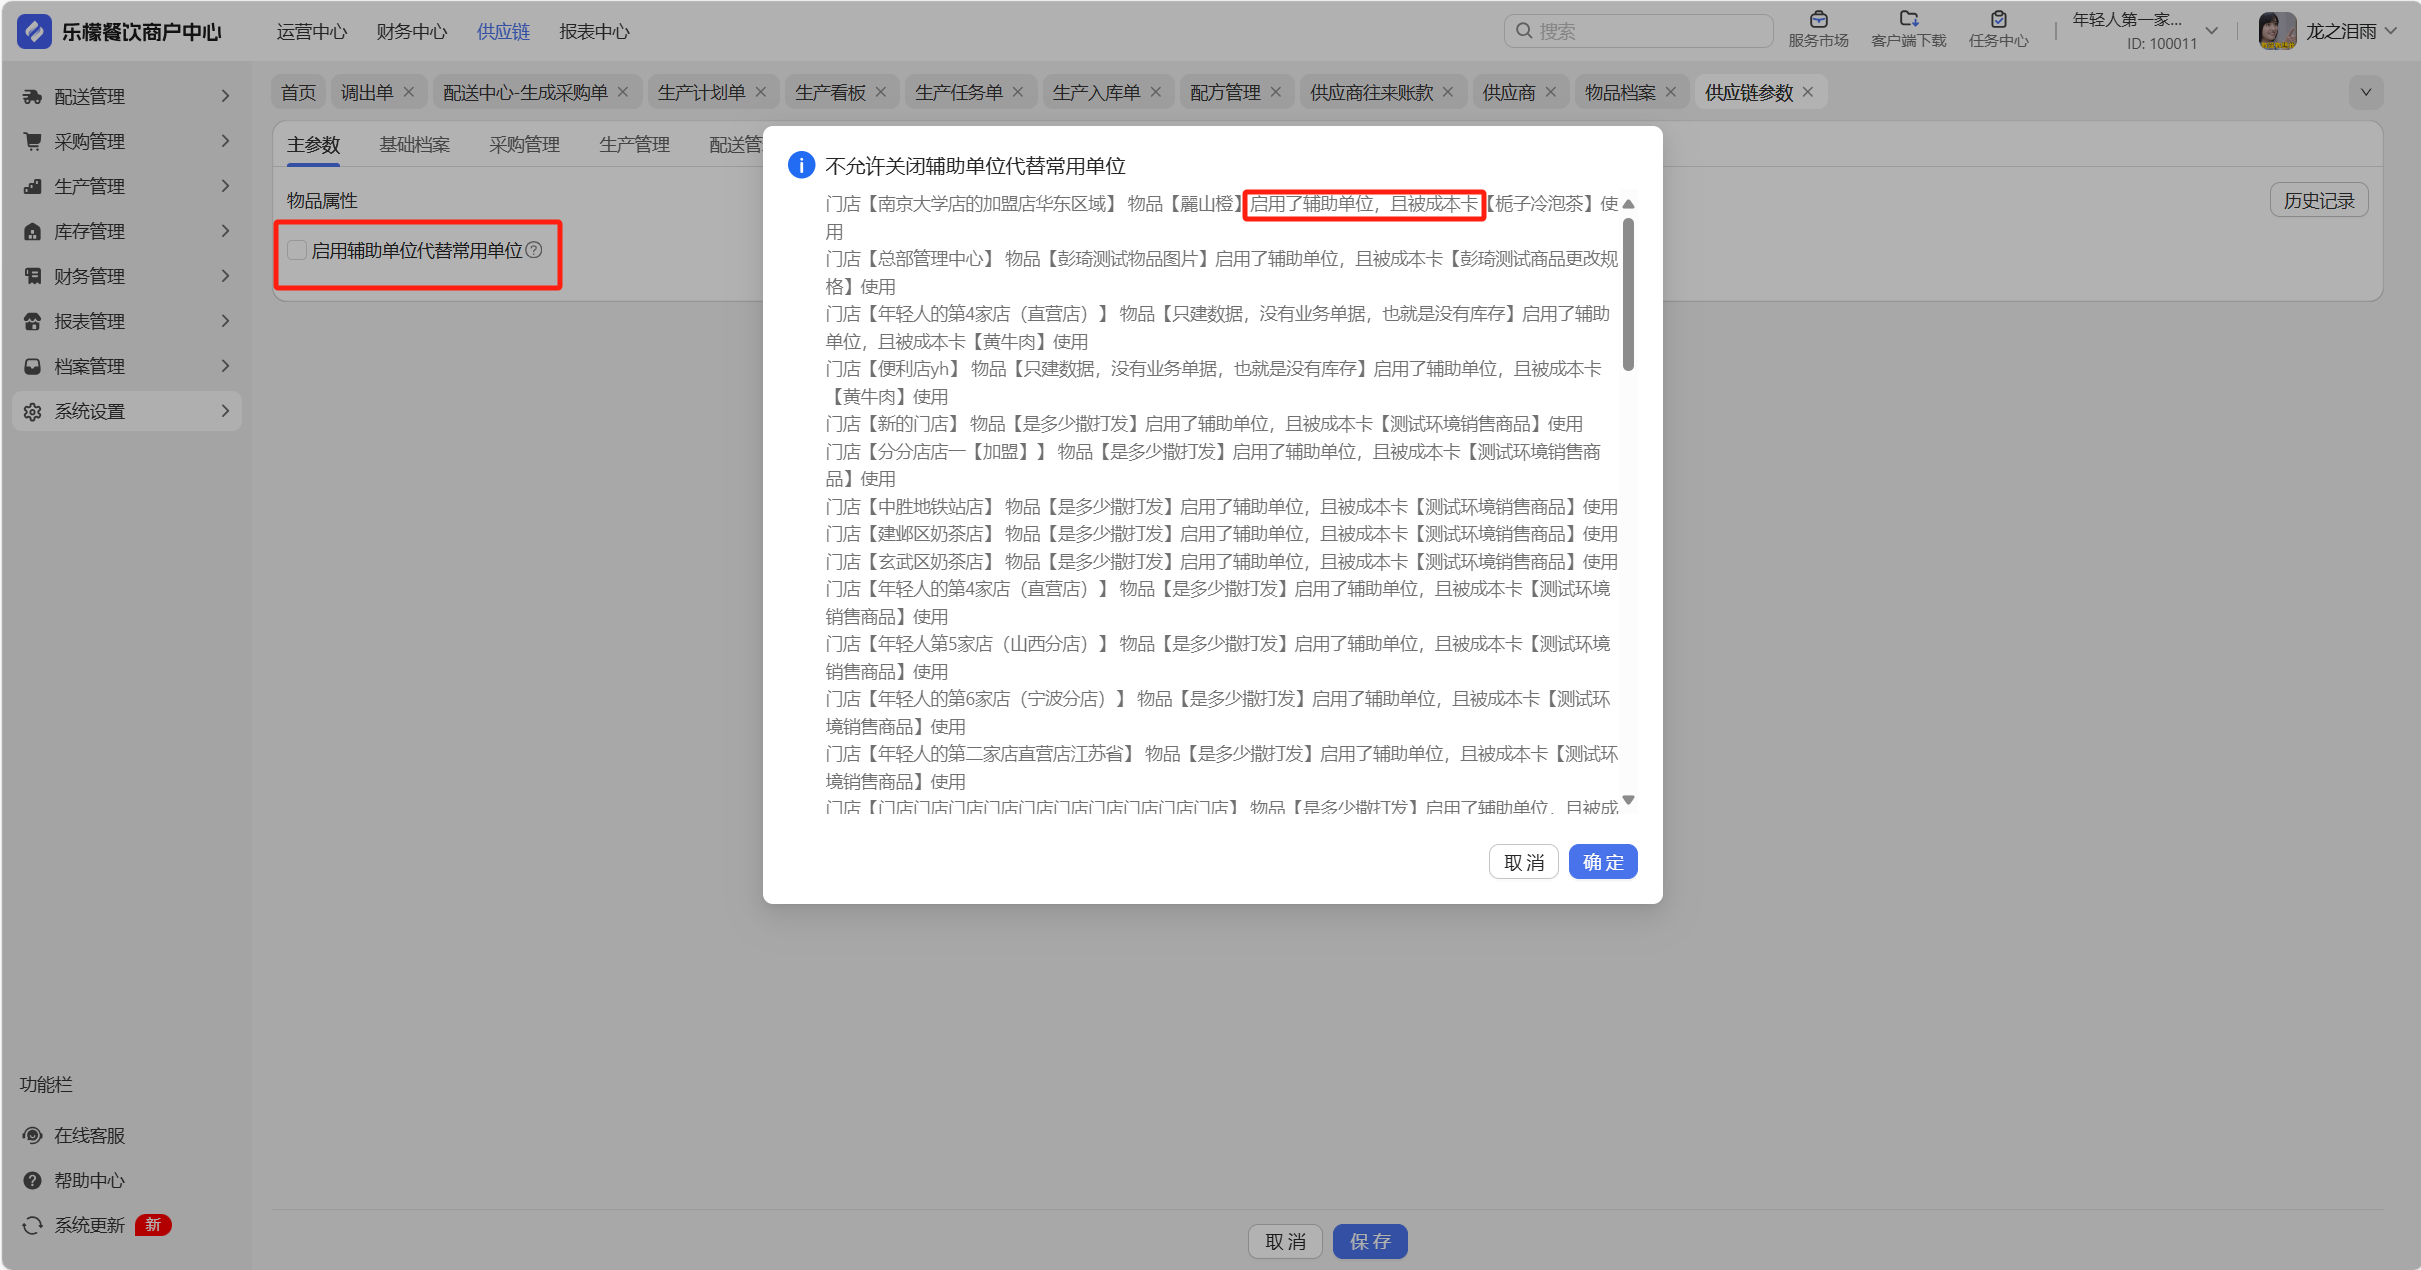Open the store selector dropdown 年轻人第一家
The height and width of the screenshot is (1270, 2421).
[x=2212, y=31]
